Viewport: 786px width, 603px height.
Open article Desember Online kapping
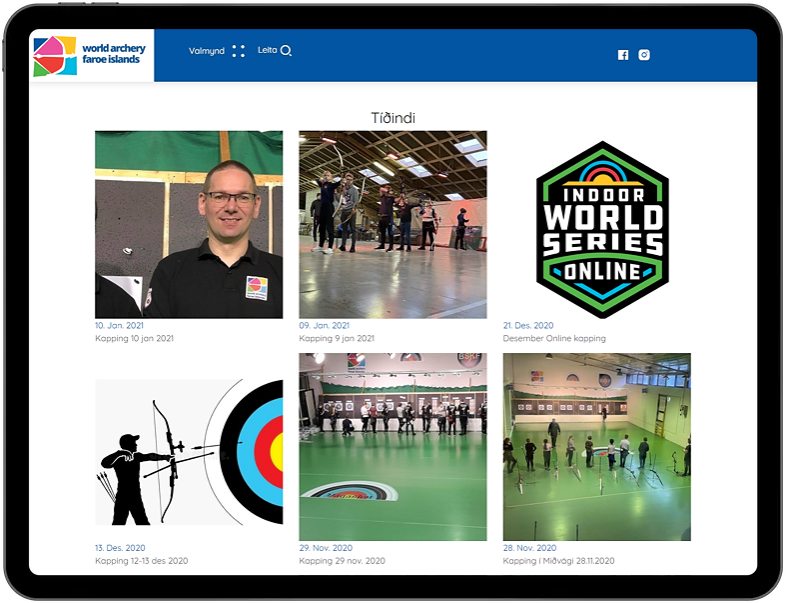[554, 338]
